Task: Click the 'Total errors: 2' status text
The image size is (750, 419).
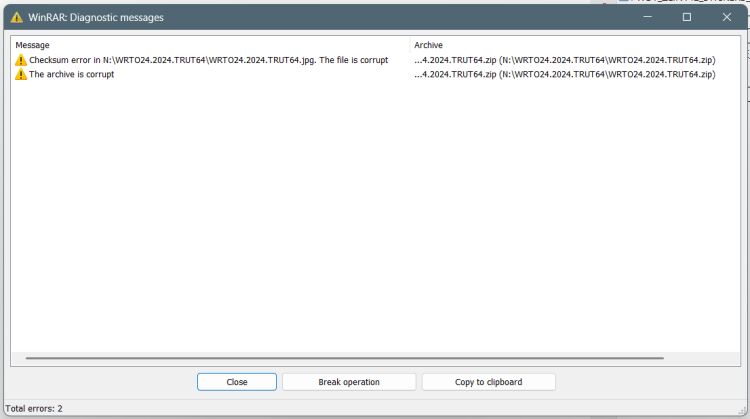Action: pyautogui.click(x=34, y=408)
